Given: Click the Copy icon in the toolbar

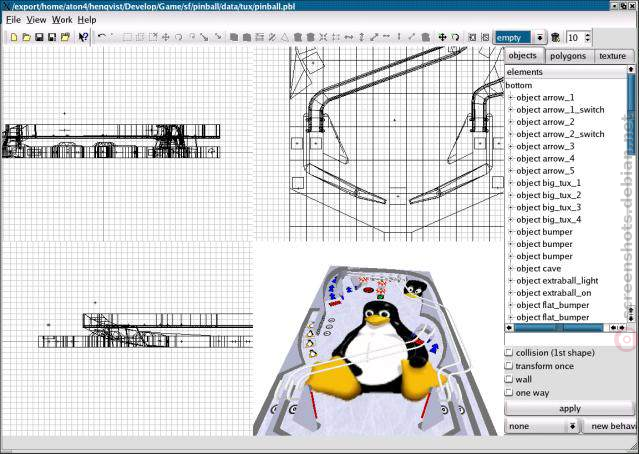Looking at the screenshot, I should point(234,37).
